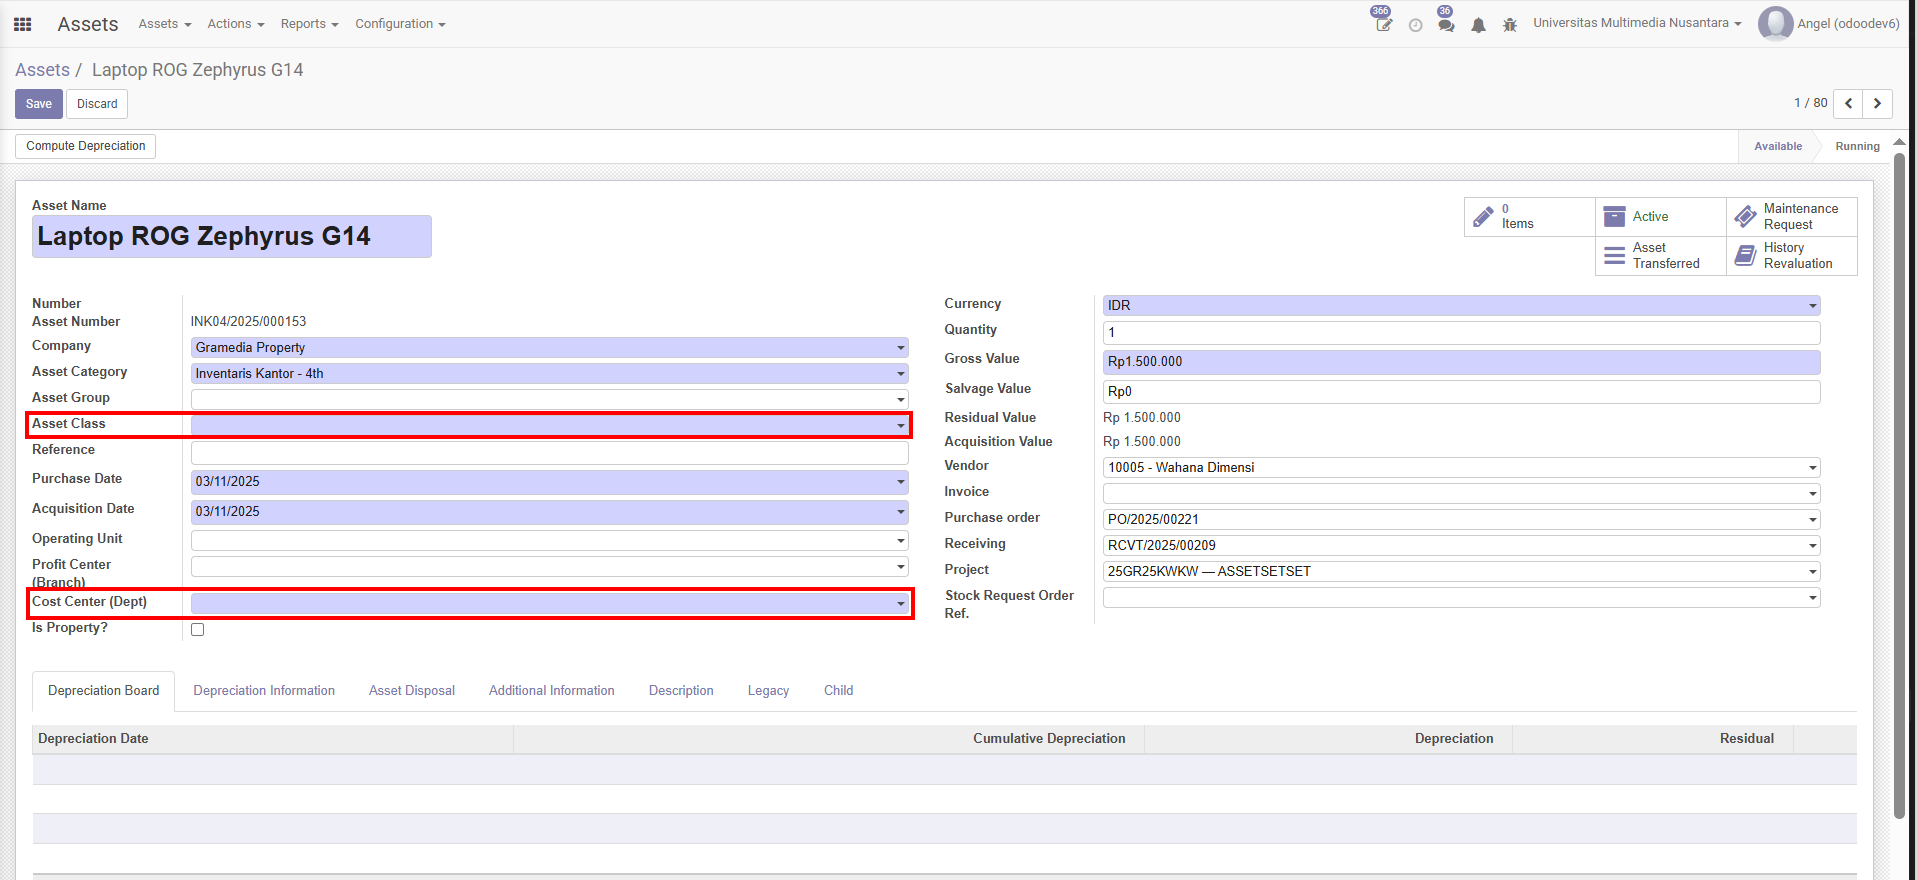Open the debug bug icon
Viewport: 1917px width, 880px height.
click(x=1510, y=25)
